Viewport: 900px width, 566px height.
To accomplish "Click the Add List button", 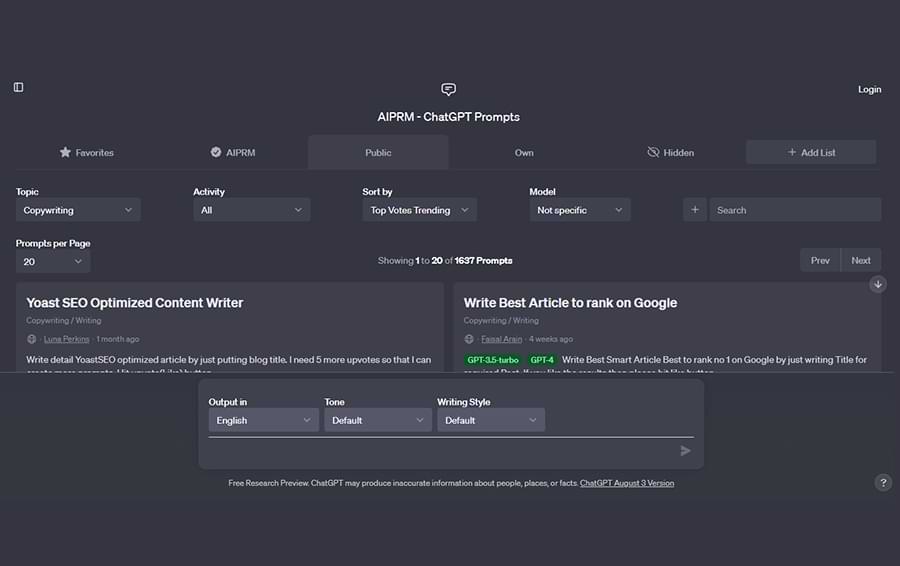I will tap(811, 152).
